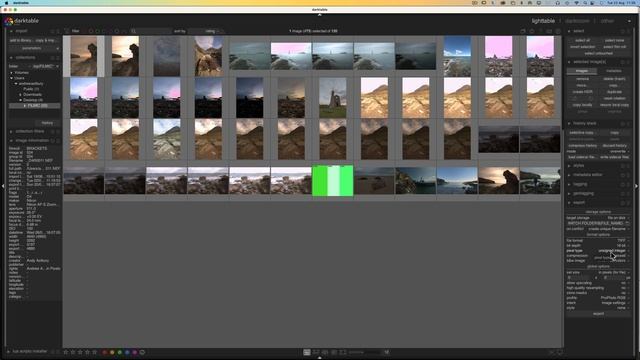
Task: Open the file format TIFF dropdown
Action: 597,241
